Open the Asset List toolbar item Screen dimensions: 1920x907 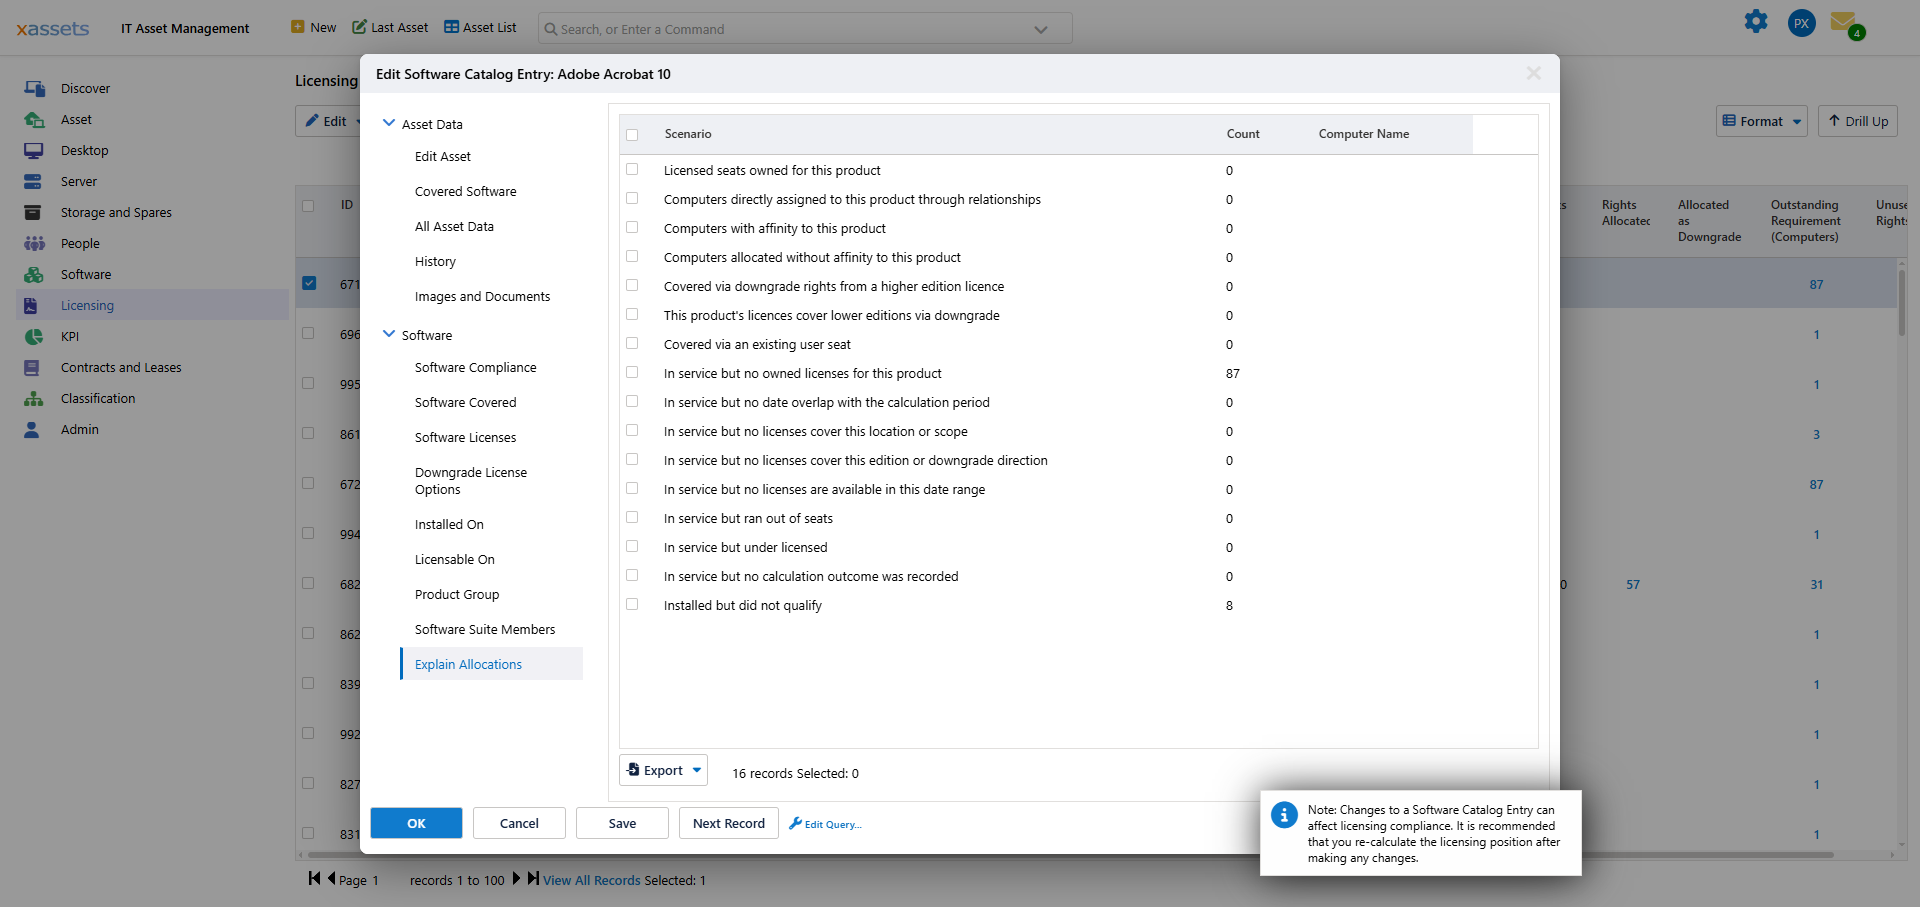(x=480, y=28)
